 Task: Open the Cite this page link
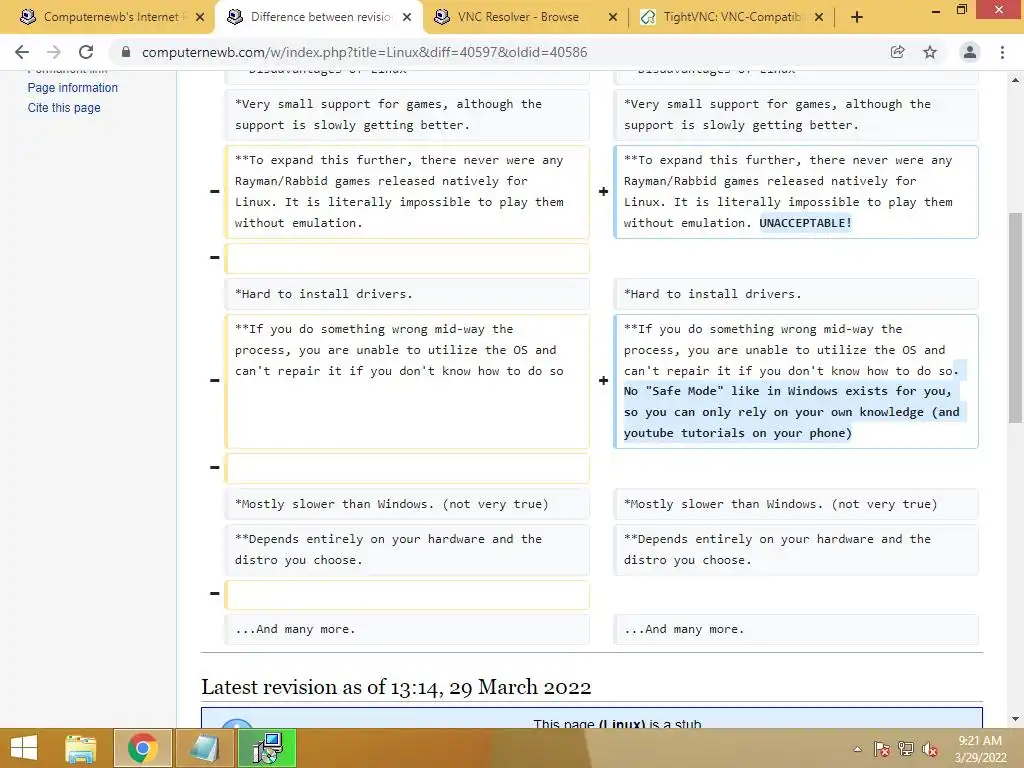click(64, 108)
